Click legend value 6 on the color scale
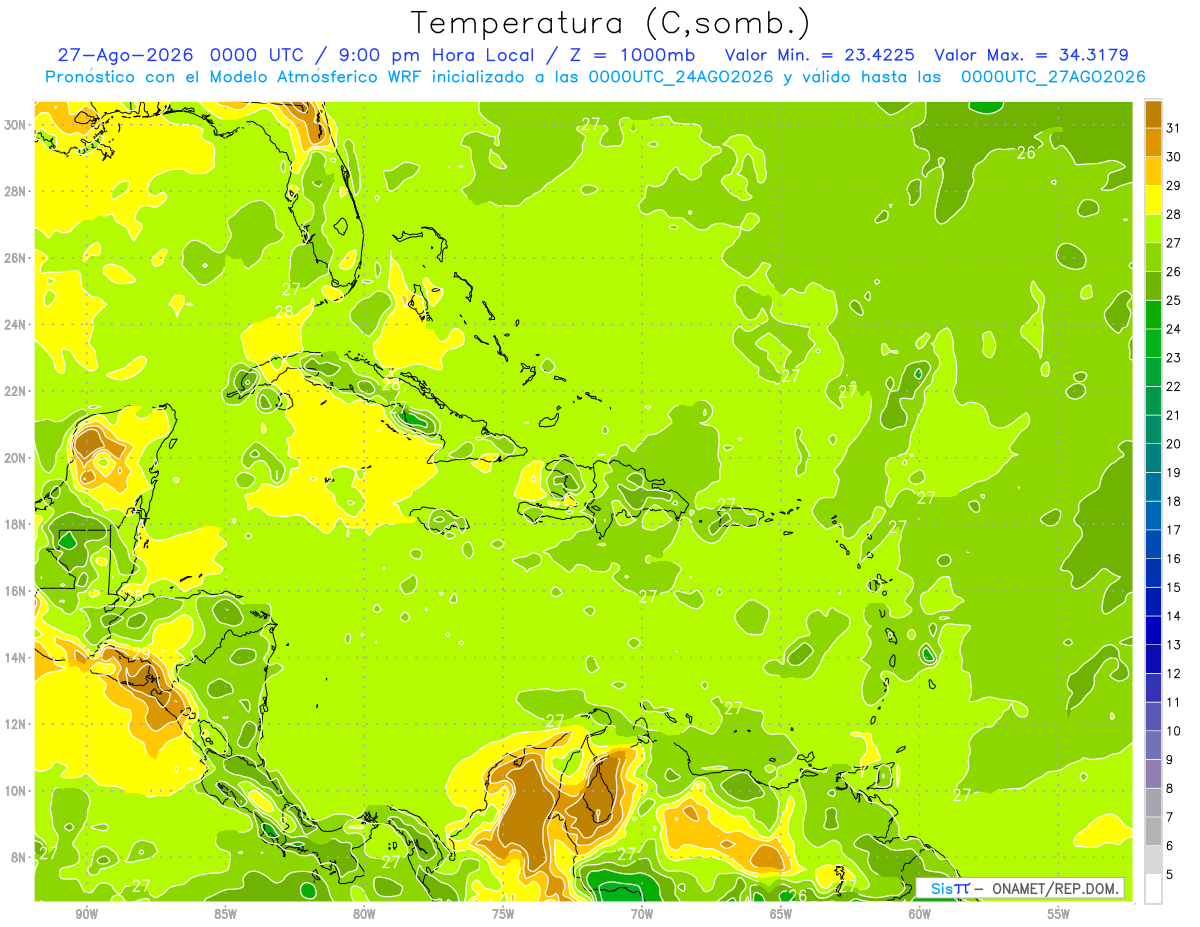The width and height of the screenshot is (1200, 927). coord(1171,845)
